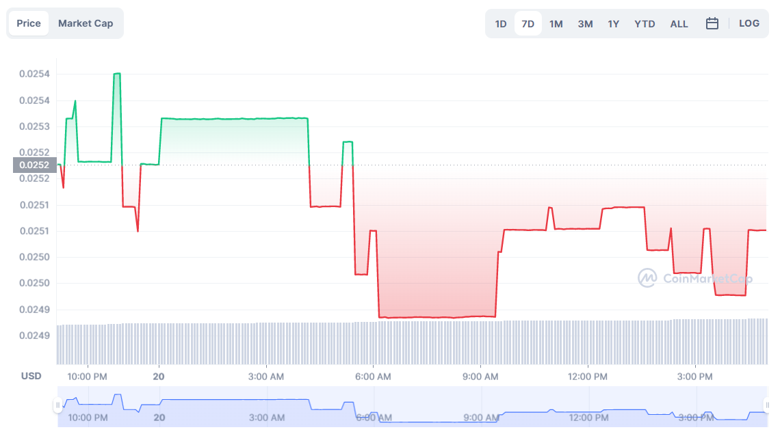This screenshot has width=780, height=434.
Task: Click the bold 20 date label on the time axis
Action: [159, 377]
